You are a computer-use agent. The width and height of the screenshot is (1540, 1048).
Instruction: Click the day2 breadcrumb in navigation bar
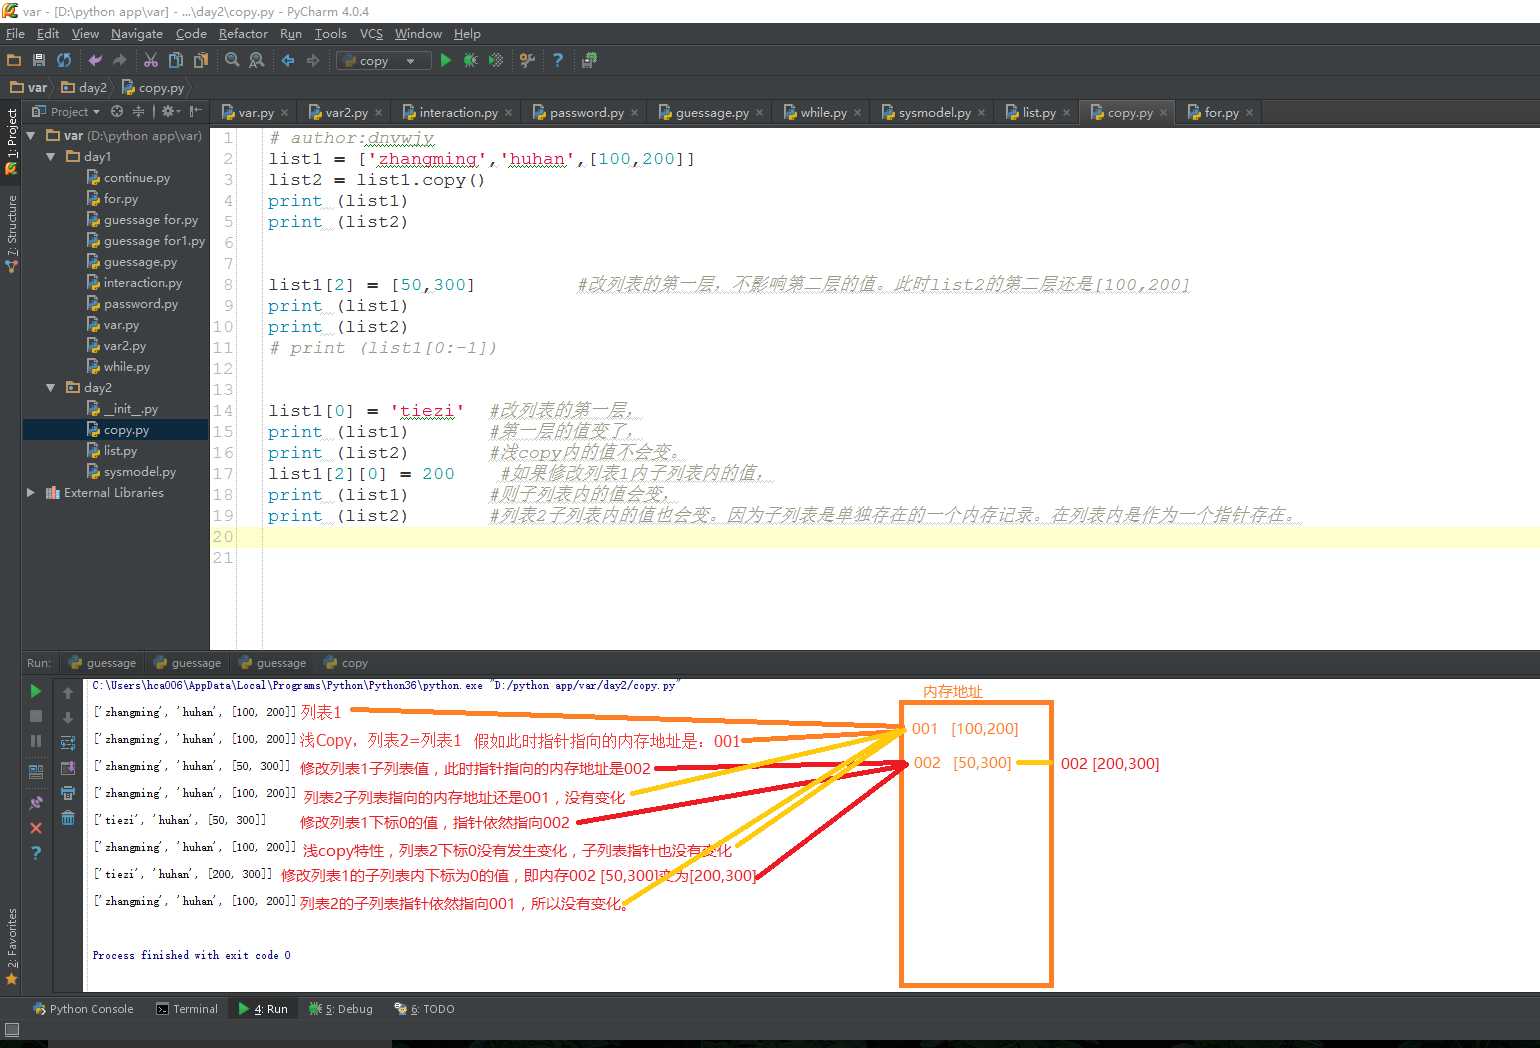(85, 87)
